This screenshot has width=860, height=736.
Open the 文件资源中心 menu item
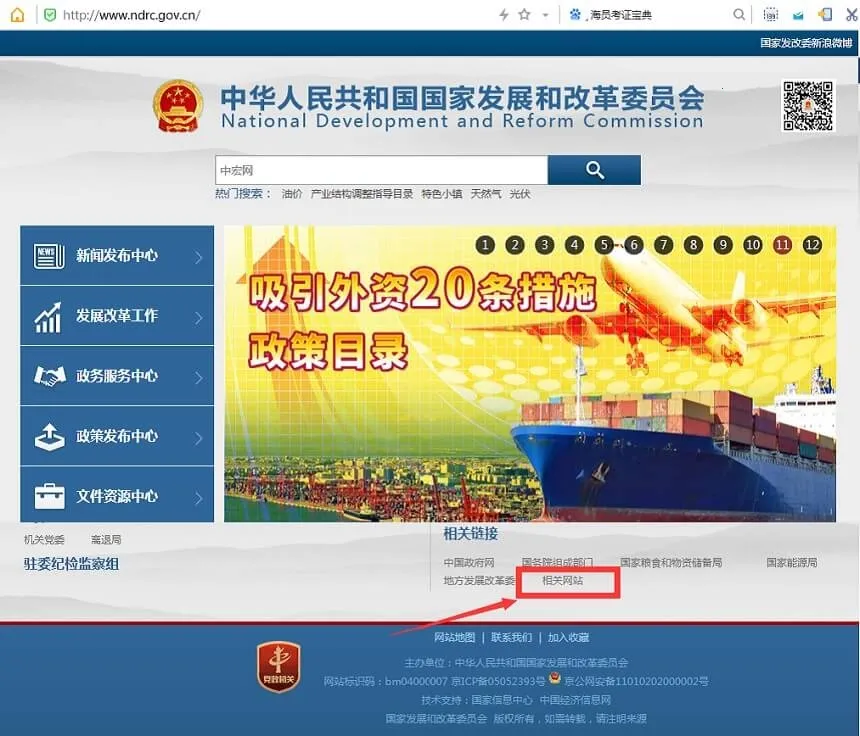tap(117, 496)
